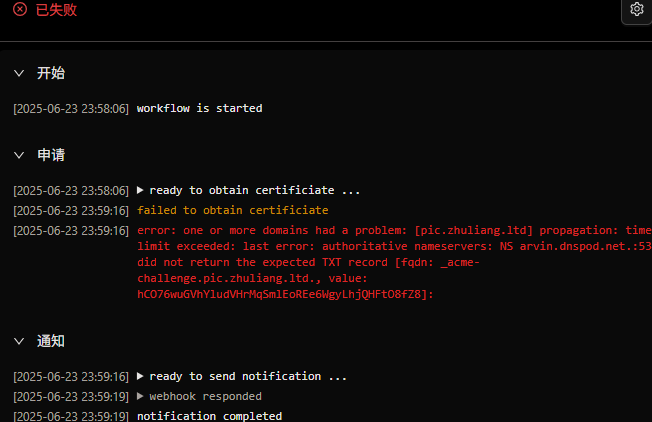Viewport: 652px width, 422px height.
Task: Expand the ready to send notification triangle
Action: (140, 376)
